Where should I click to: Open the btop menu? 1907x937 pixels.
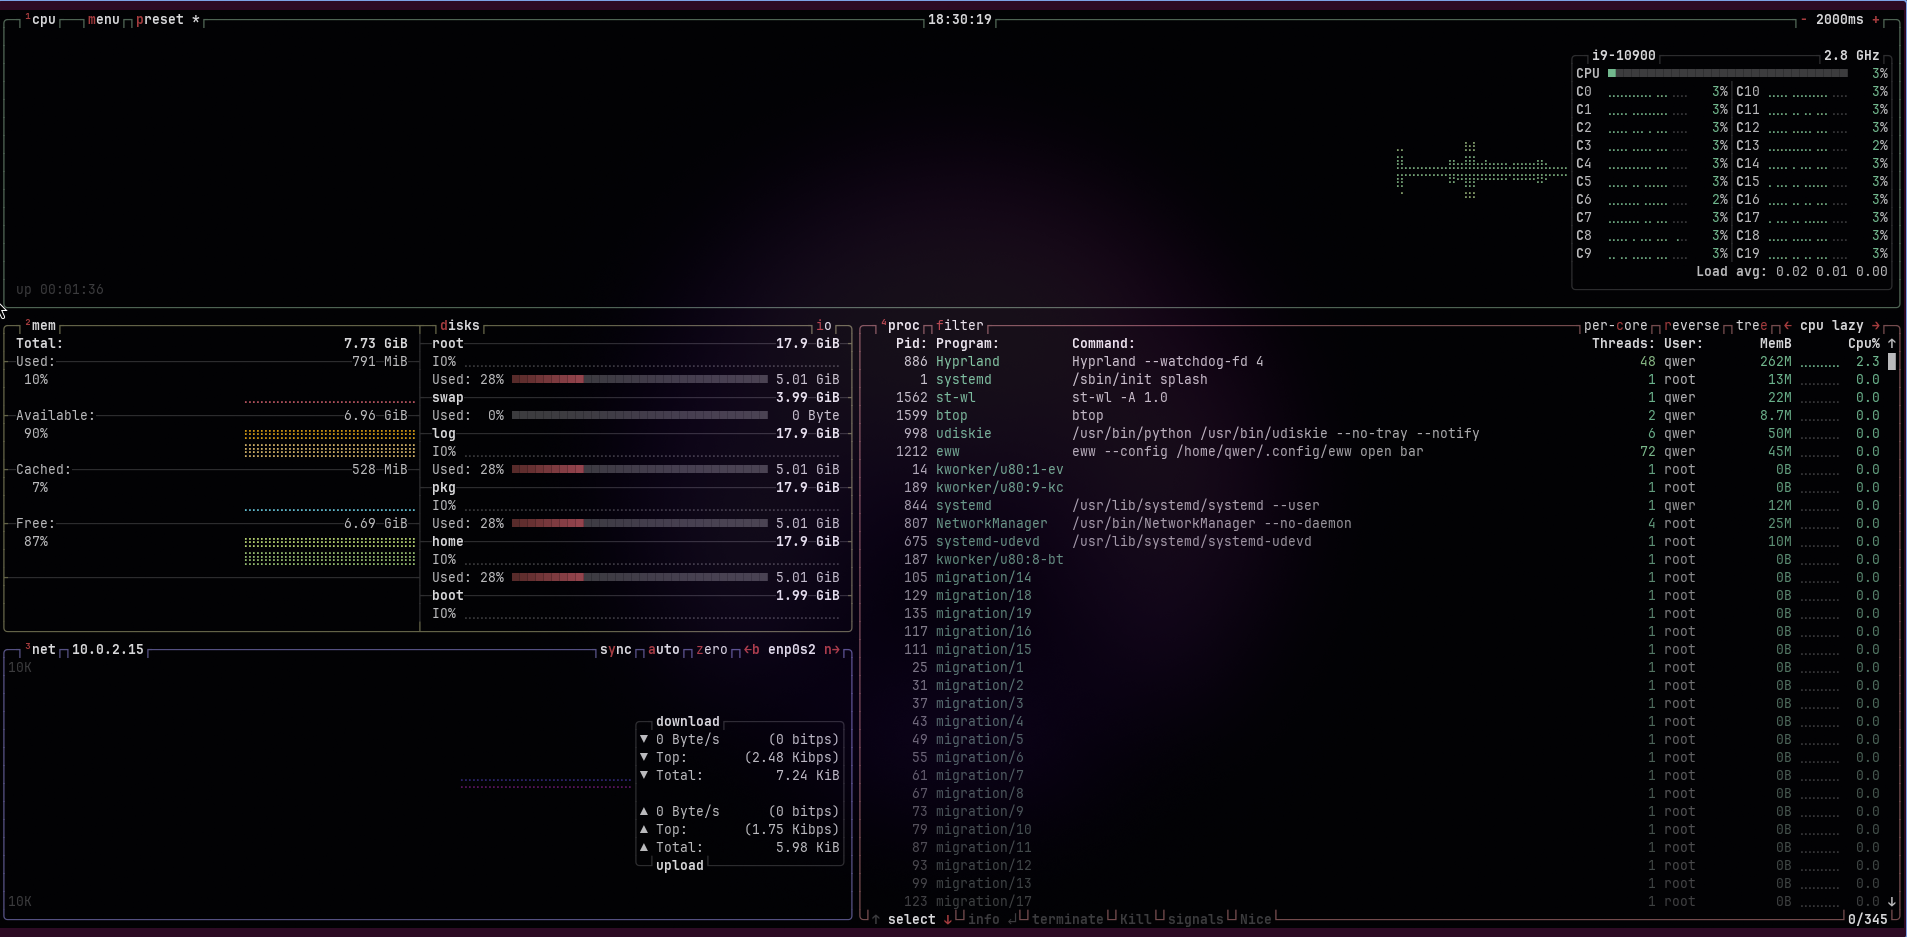tap(104, 20)
